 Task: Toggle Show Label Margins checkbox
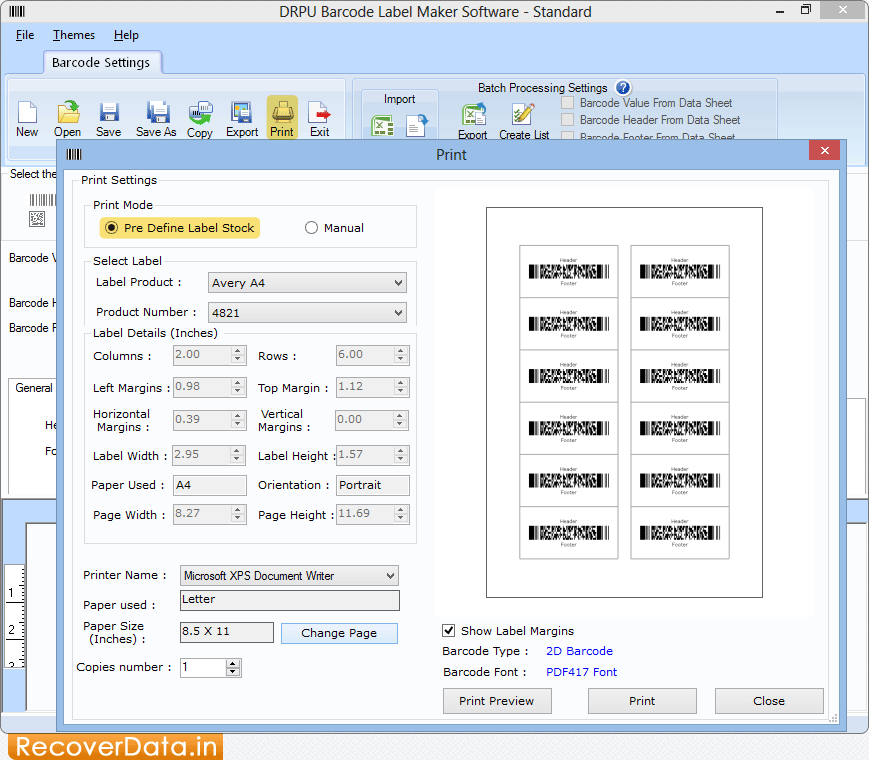pyautogui.click(x=448, y=631)
